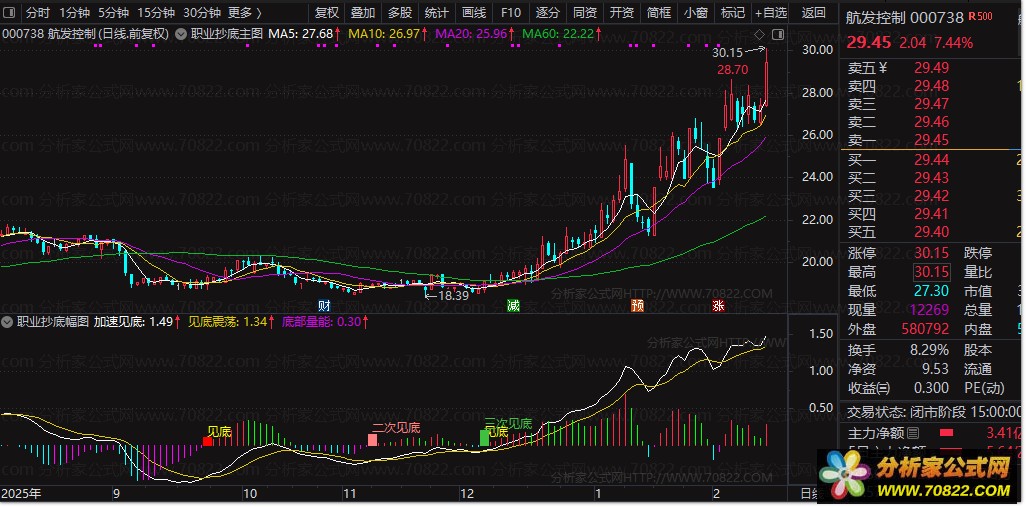
Task: Click the diamond icon above price axis
Action: click(x=760, y=33)
